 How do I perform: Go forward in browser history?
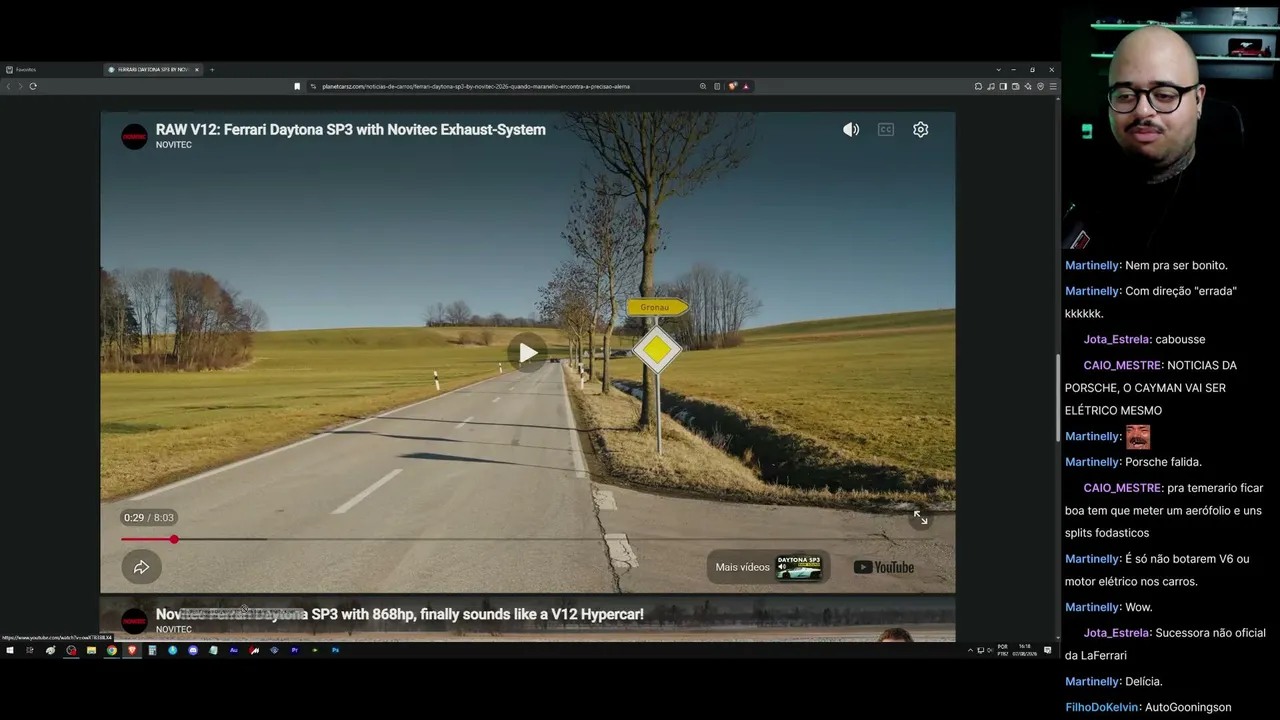click(x=20, y=86)
